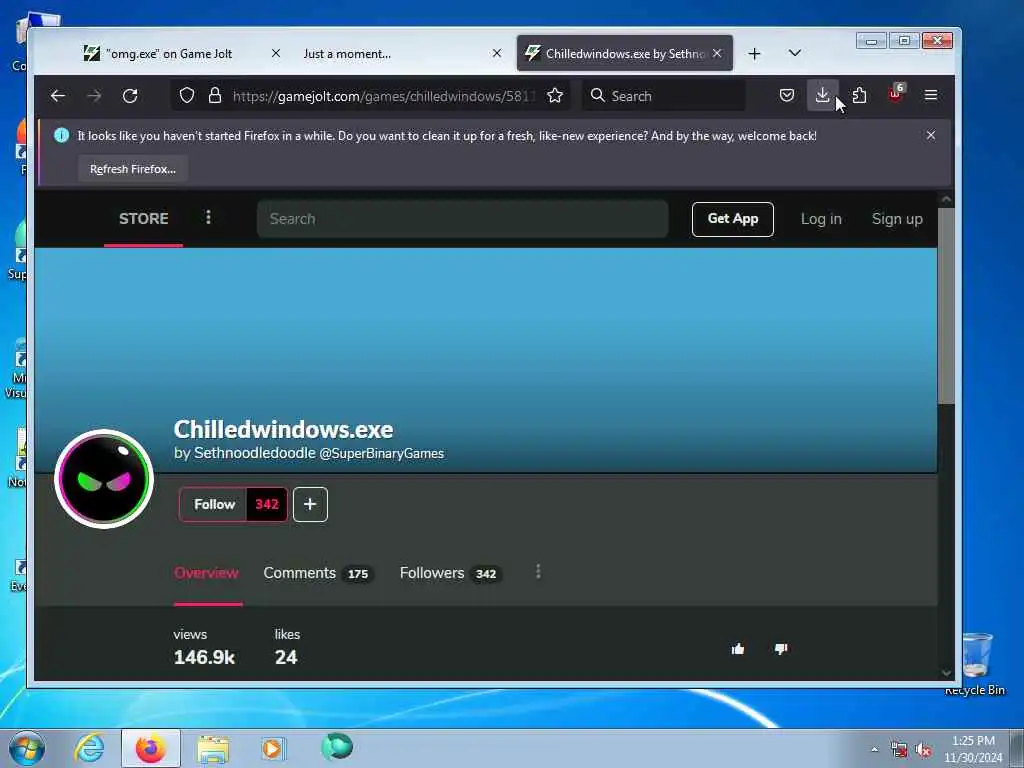Click the padlock site security icon

(x=214, y=95)
